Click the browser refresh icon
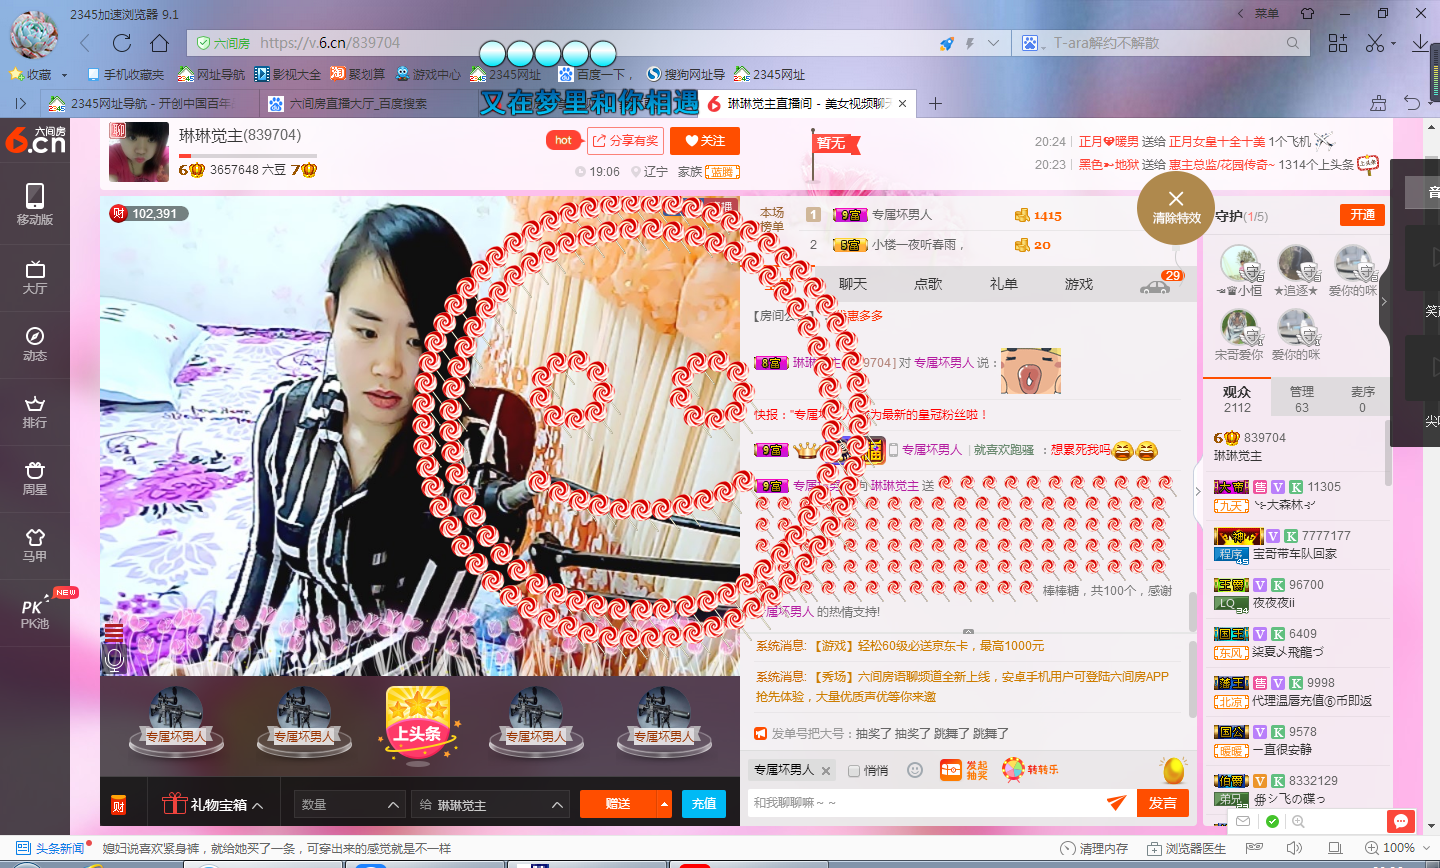 tap(122, 43)
